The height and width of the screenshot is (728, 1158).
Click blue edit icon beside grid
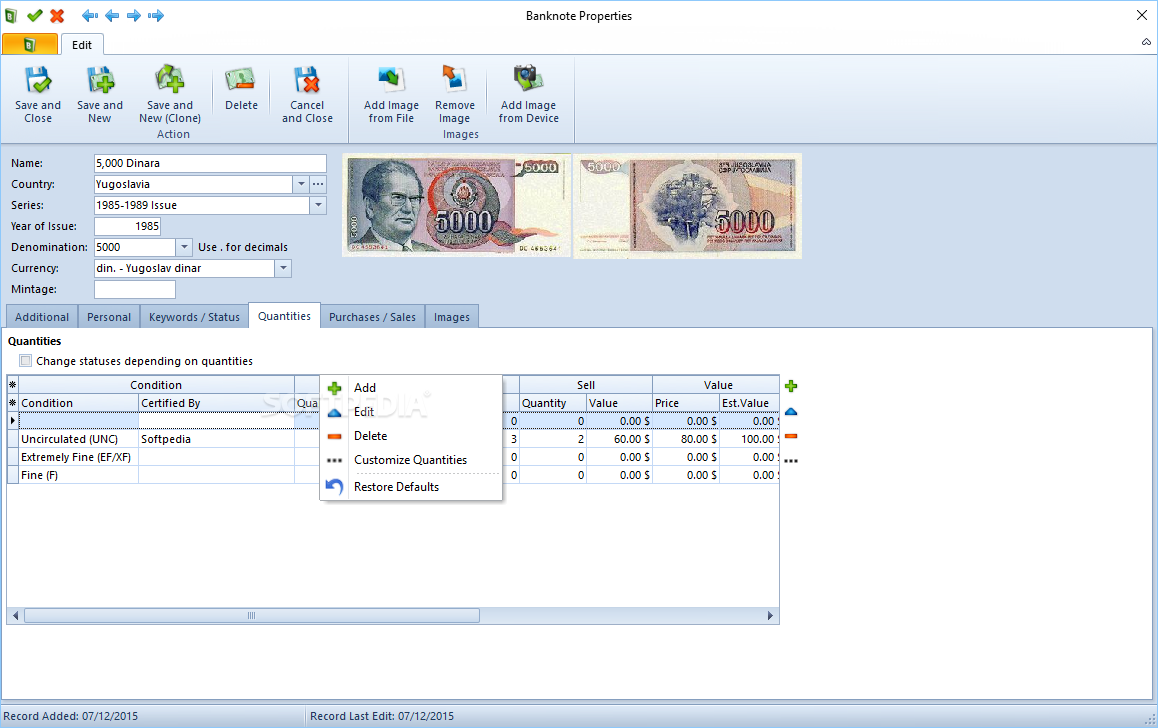[791, 411]
